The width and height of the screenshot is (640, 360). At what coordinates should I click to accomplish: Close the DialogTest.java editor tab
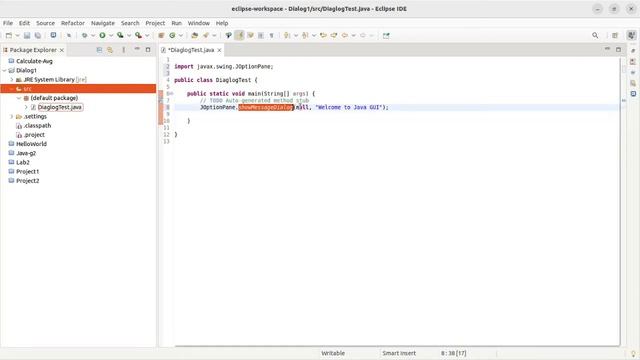[219, 50]
